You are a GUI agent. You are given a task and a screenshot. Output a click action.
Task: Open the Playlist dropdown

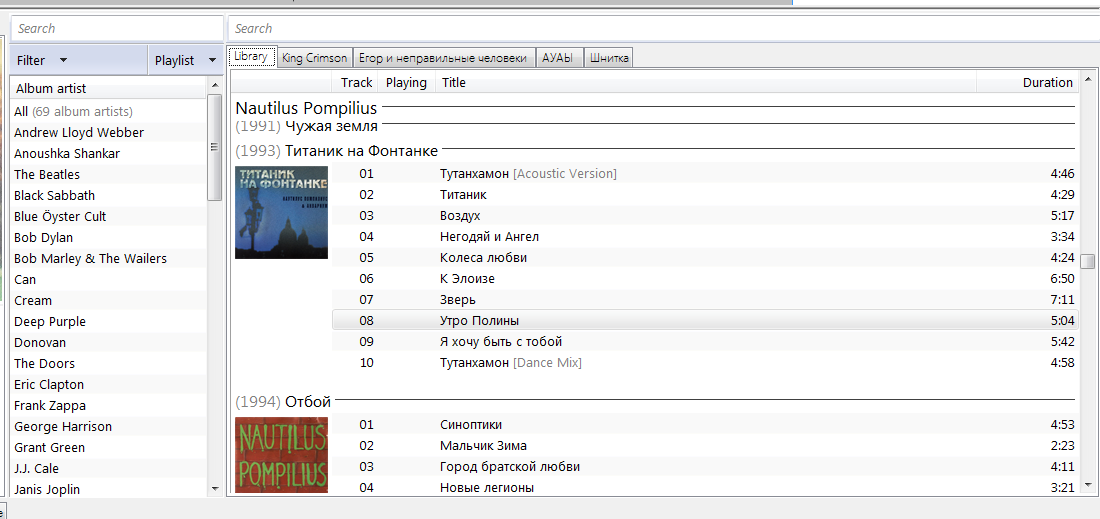(x=186, y=60)
